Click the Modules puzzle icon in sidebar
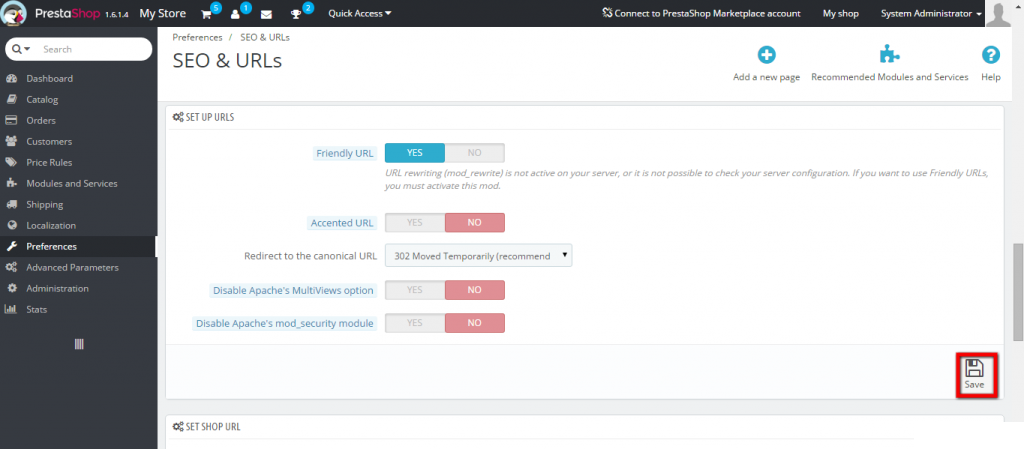Image resolution: width=1024 pixels, height=449 pixels. click(11, 183)
